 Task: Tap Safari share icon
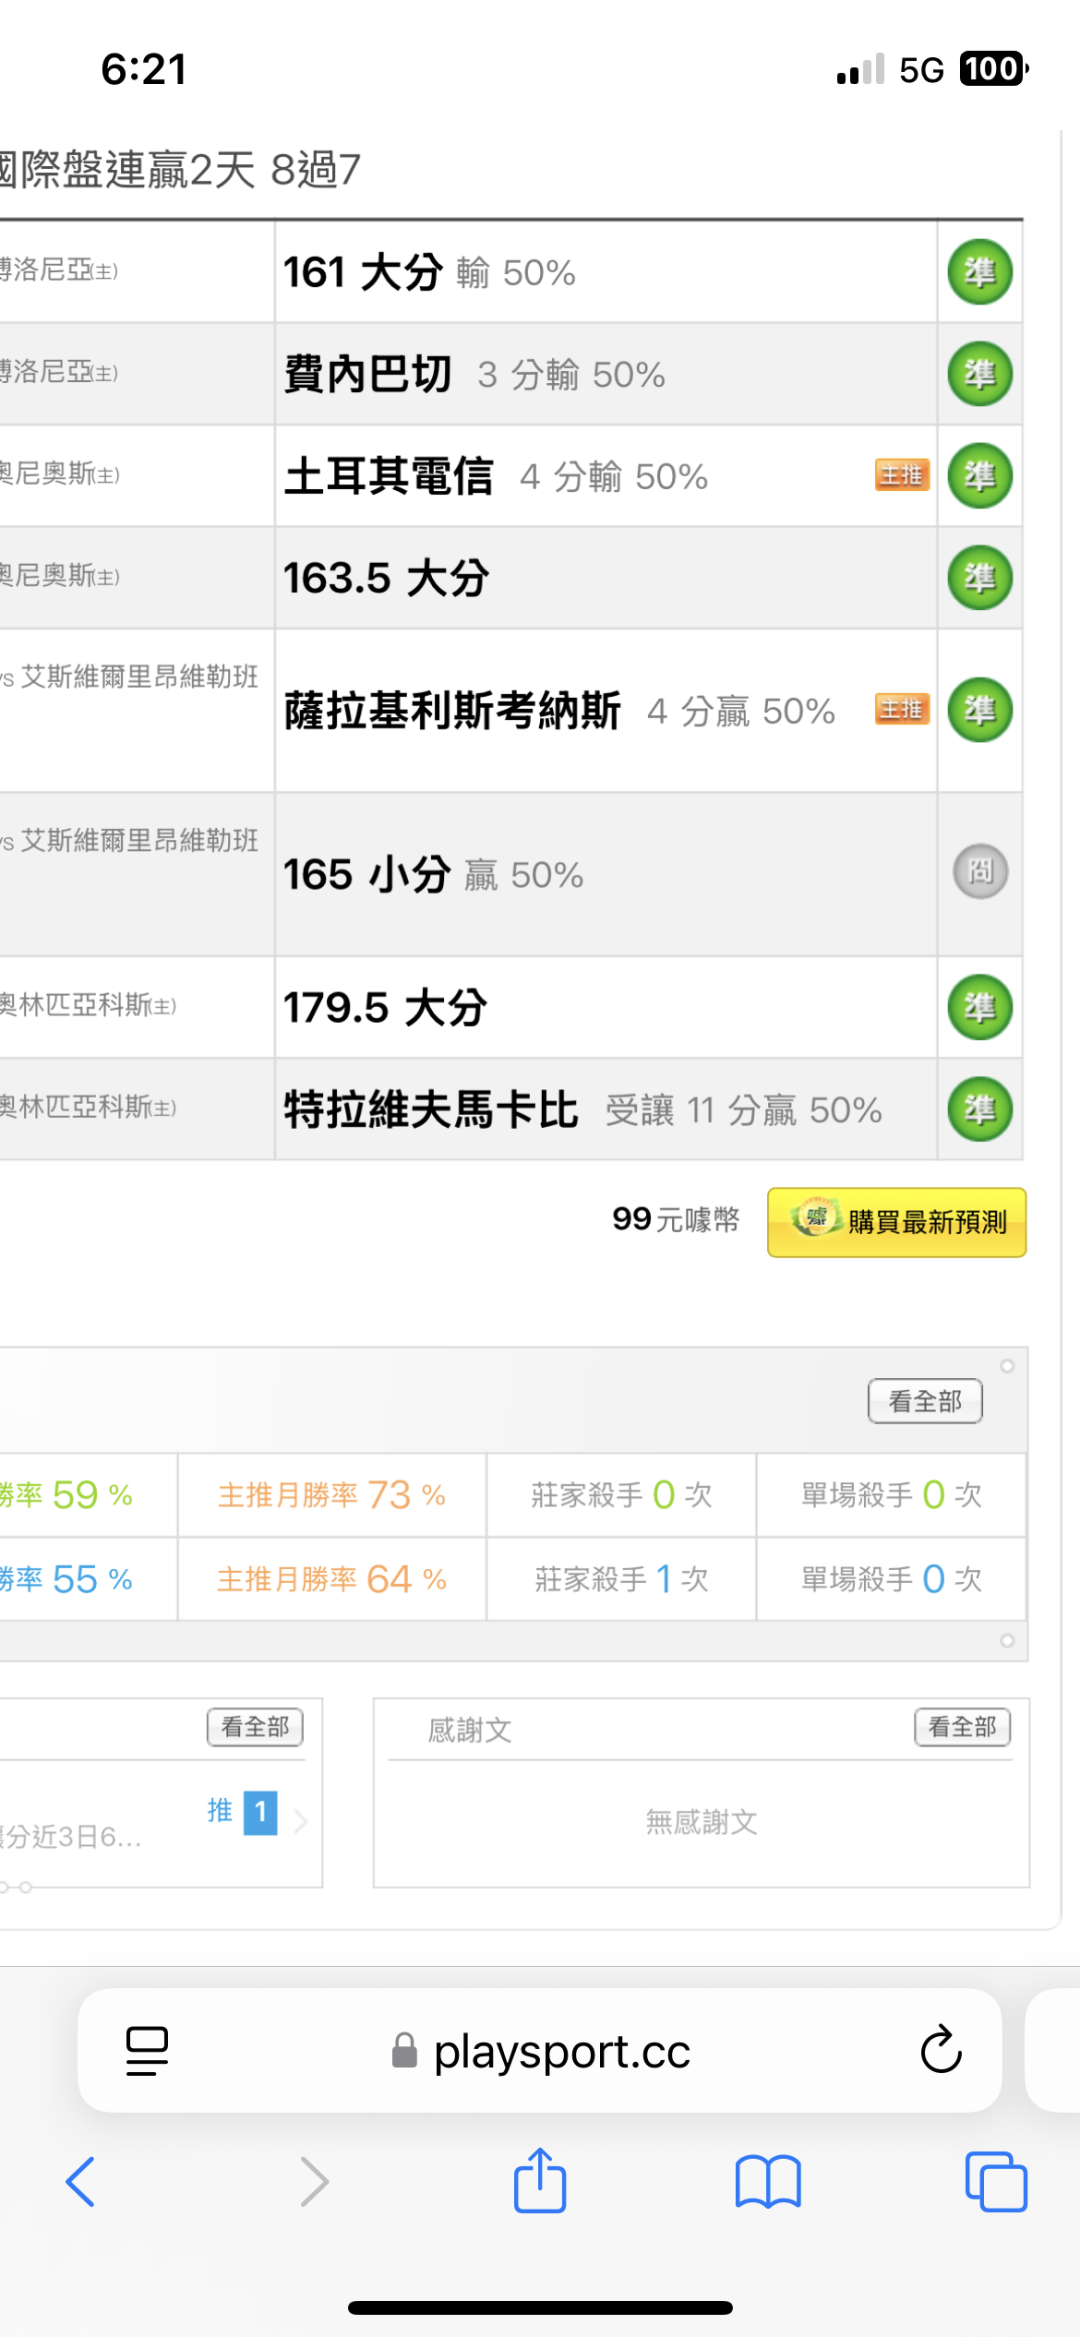[540, 2181]
